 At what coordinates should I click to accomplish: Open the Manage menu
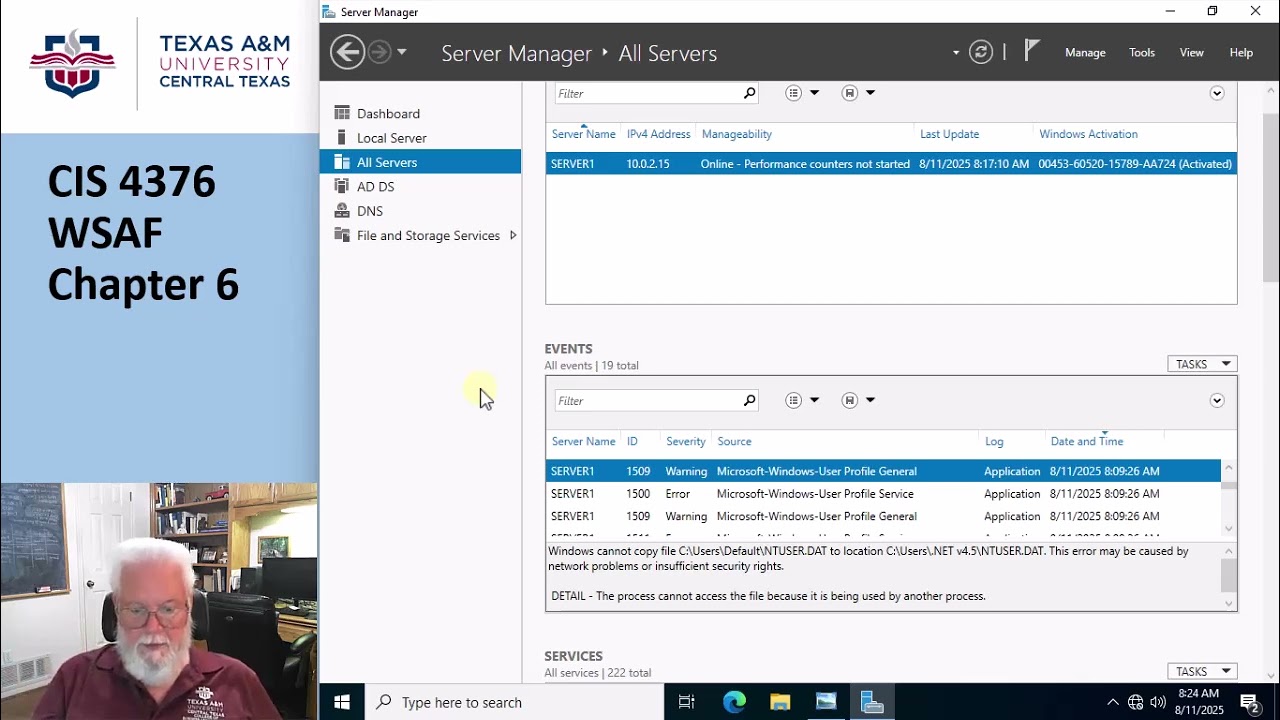click(x=1085, y=52)
